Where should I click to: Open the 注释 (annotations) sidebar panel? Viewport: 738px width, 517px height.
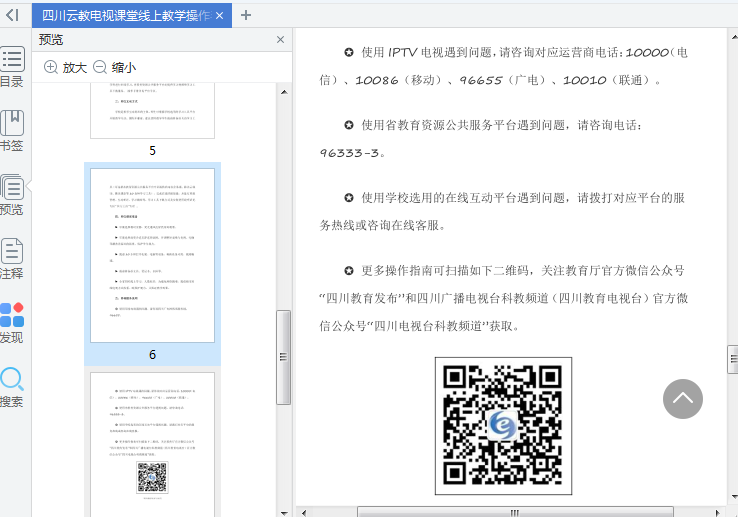[x=12, y=259]
